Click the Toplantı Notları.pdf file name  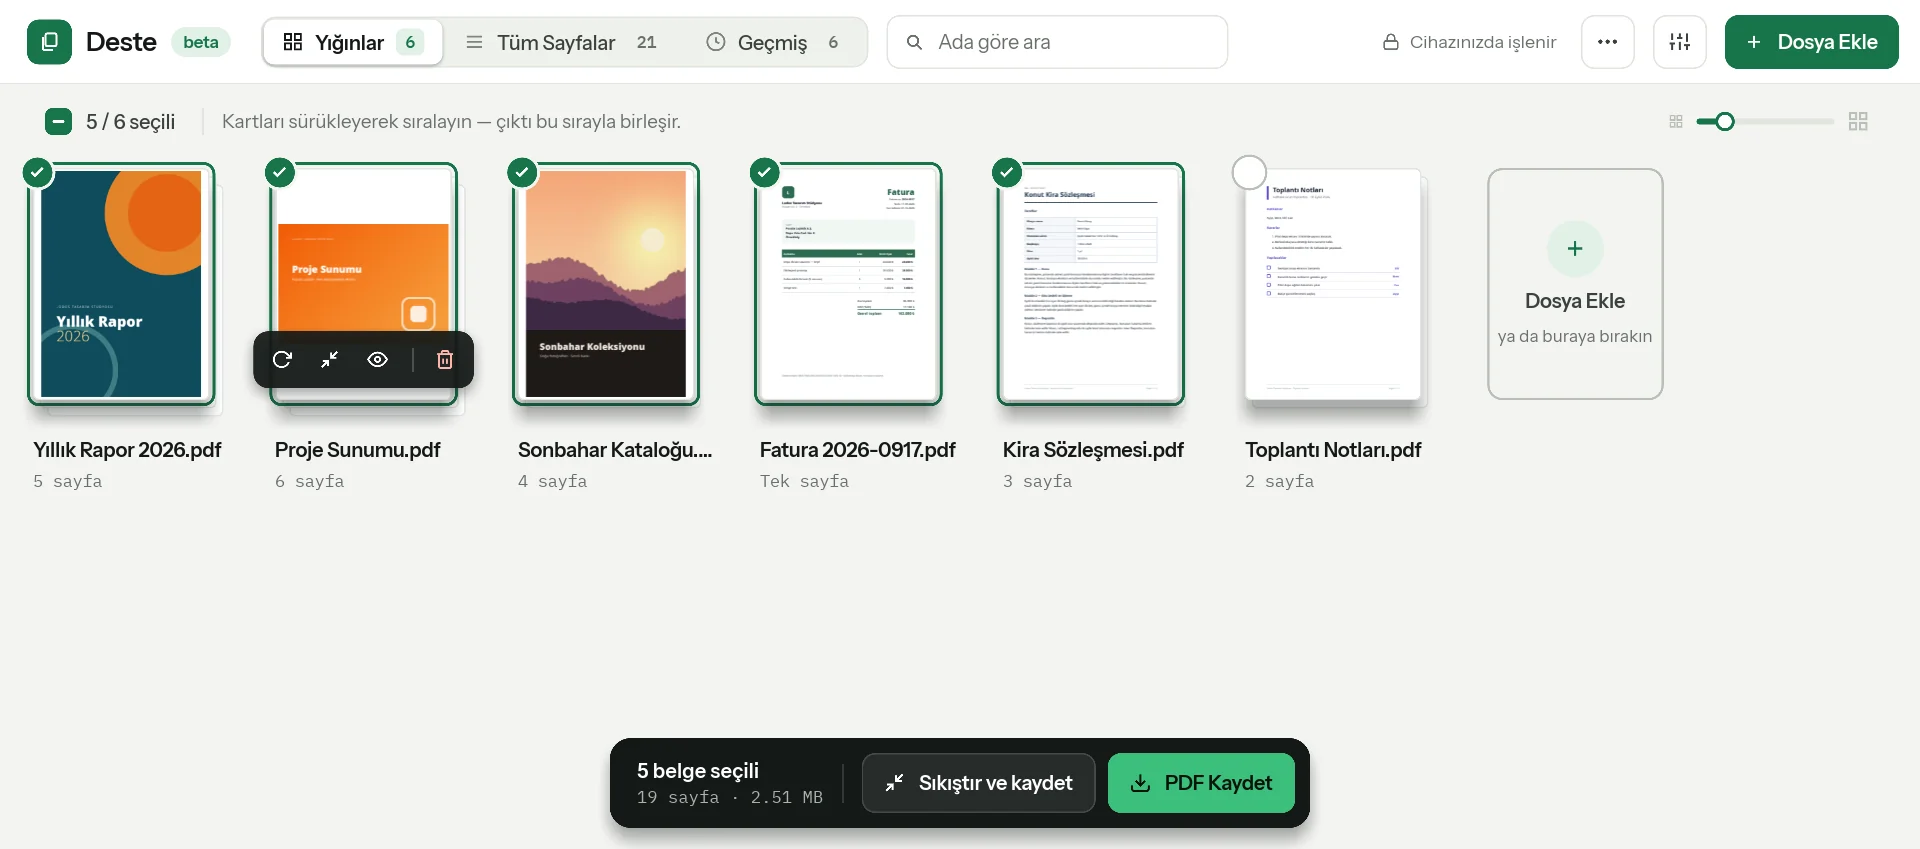[x=1333, y=450]
